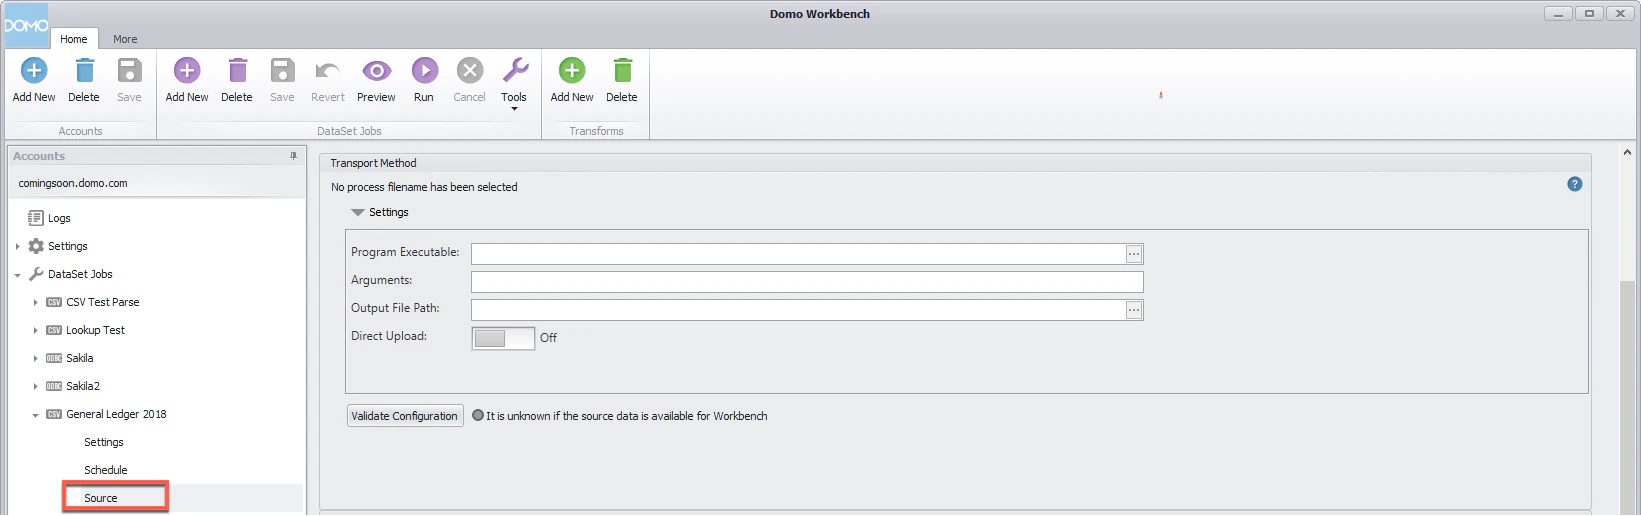Screen dimensions: 1641x516
Task: Click Delete in the Accounts group
Action: 84,80
